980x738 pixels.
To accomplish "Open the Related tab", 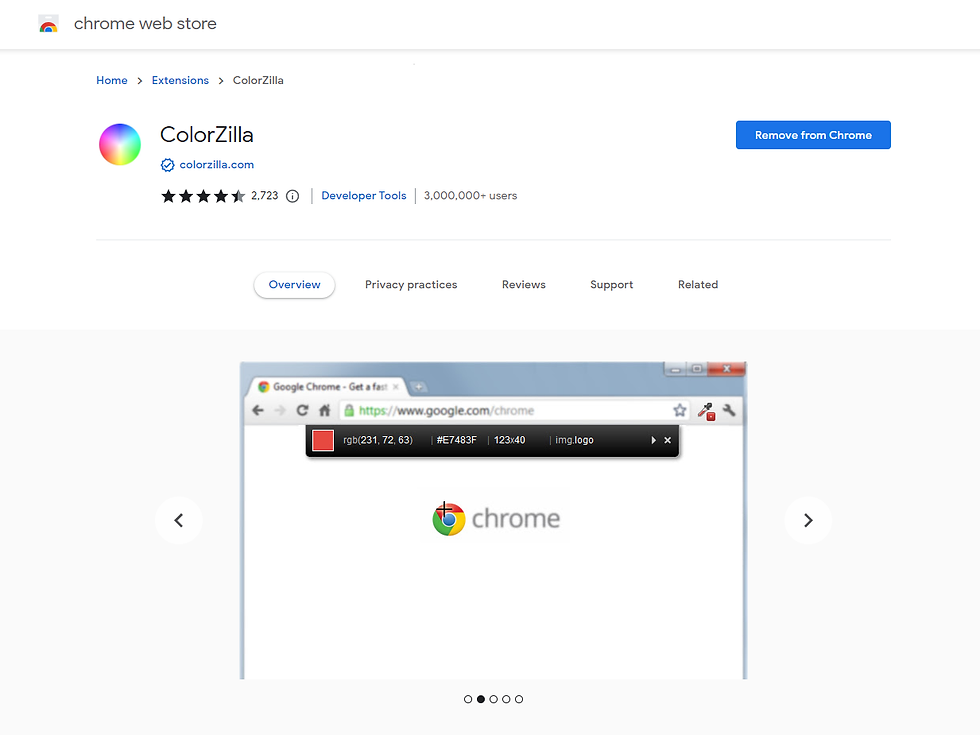I will click(698, 284).
